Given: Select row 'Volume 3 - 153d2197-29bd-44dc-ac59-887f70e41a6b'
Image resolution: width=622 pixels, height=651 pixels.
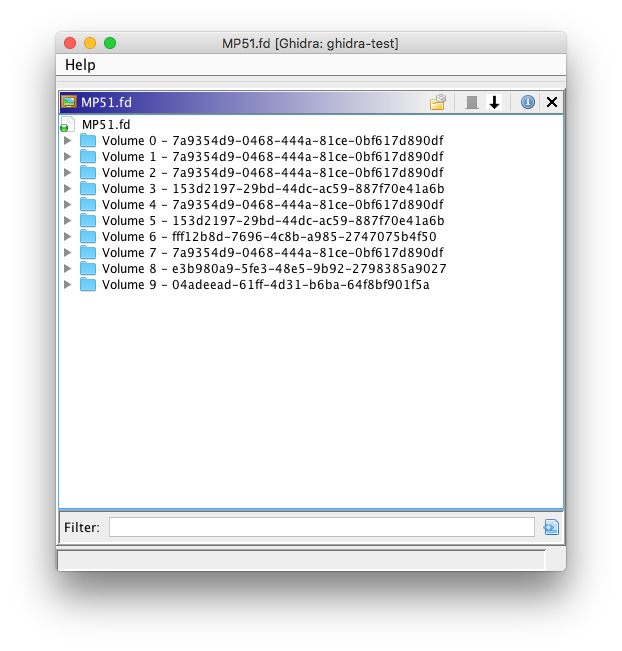Looking at the screenshot, I should (273, 188).
